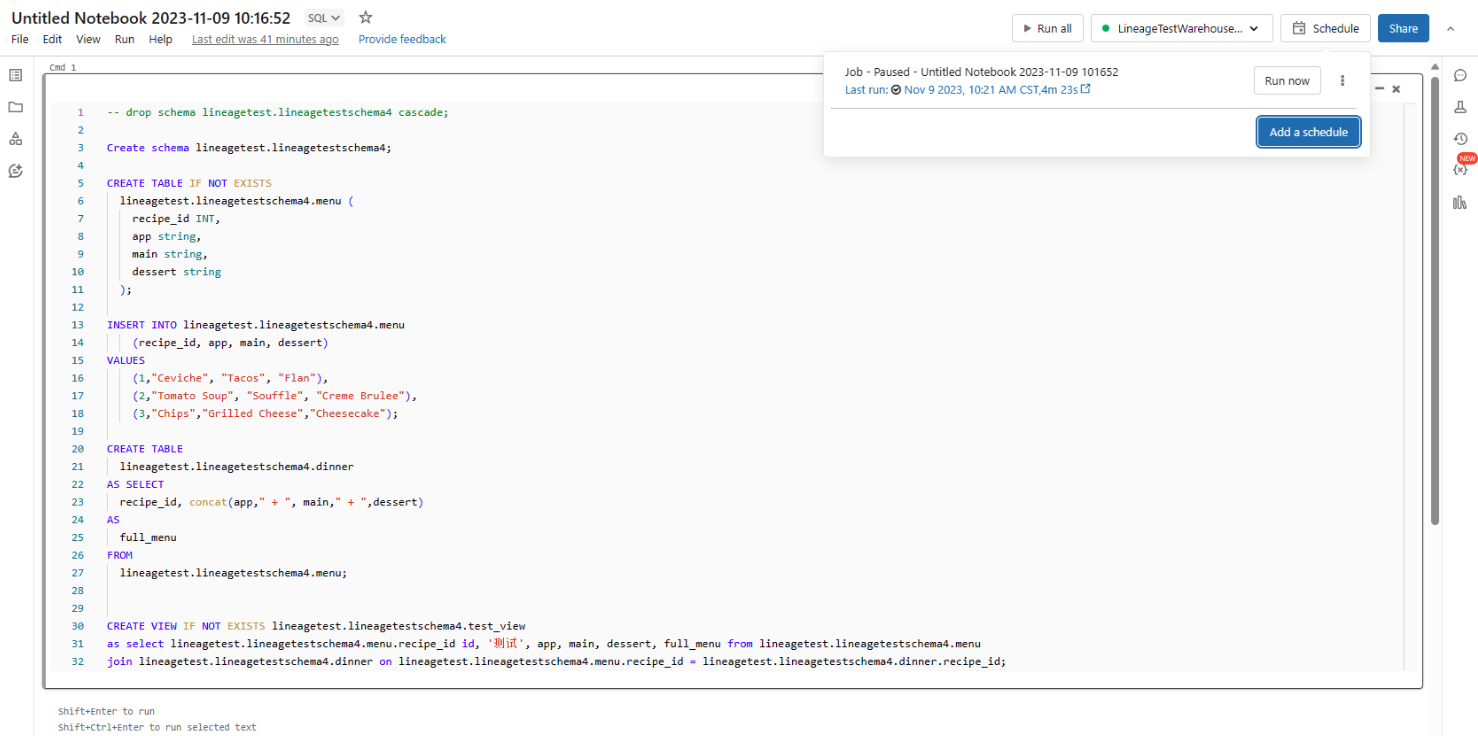Click the Grilled Cheese values row
1478x736 pixels.
pos(265,413)
